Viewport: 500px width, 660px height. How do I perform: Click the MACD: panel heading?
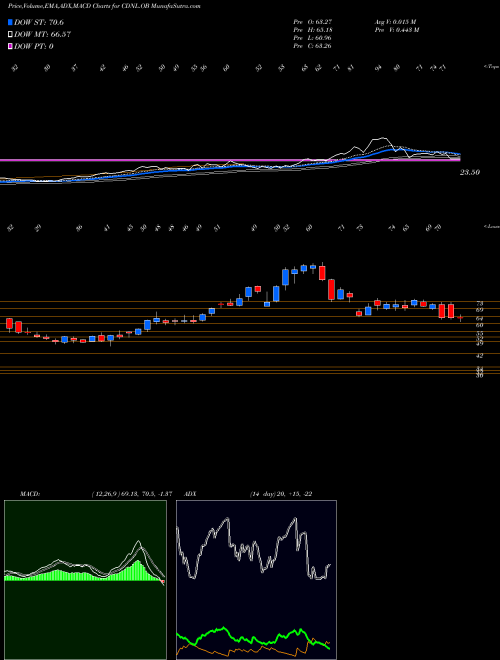pos(29,494)
